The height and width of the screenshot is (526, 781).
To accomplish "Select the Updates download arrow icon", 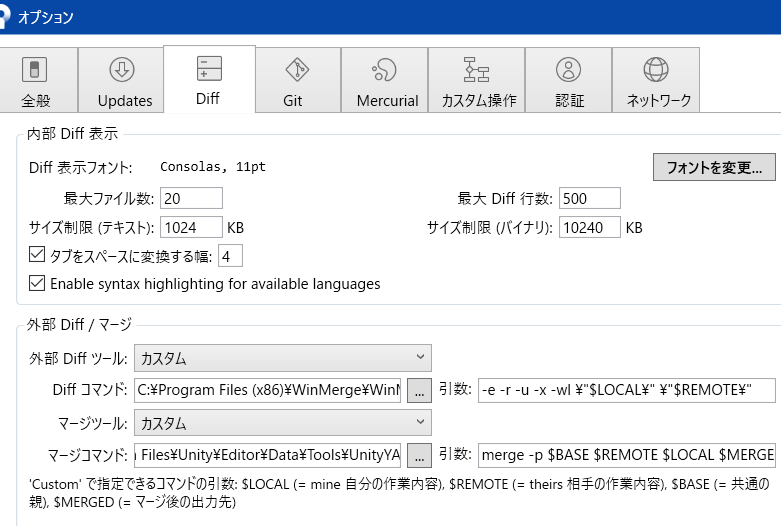I will coord(122,69).
